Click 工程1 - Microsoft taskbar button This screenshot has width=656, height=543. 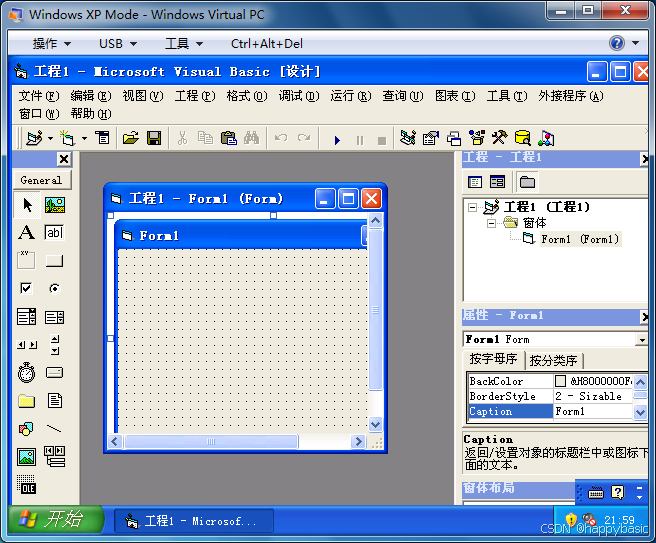coord(194,521)
